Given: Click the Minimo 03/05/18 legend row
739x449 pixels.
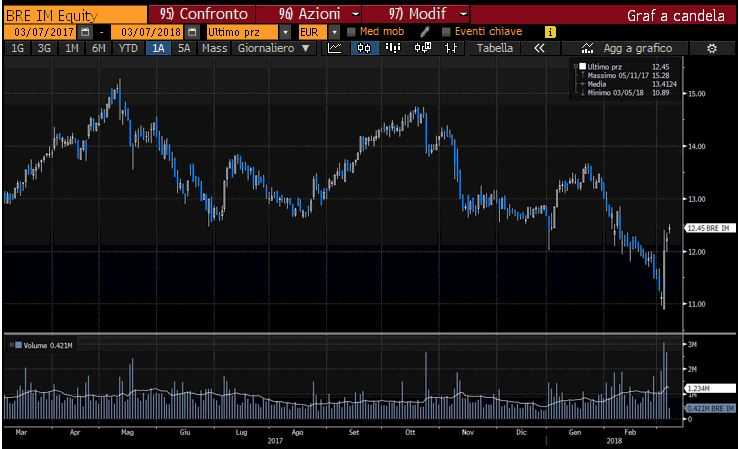Looking at the screenshot, I should point(627,93).
